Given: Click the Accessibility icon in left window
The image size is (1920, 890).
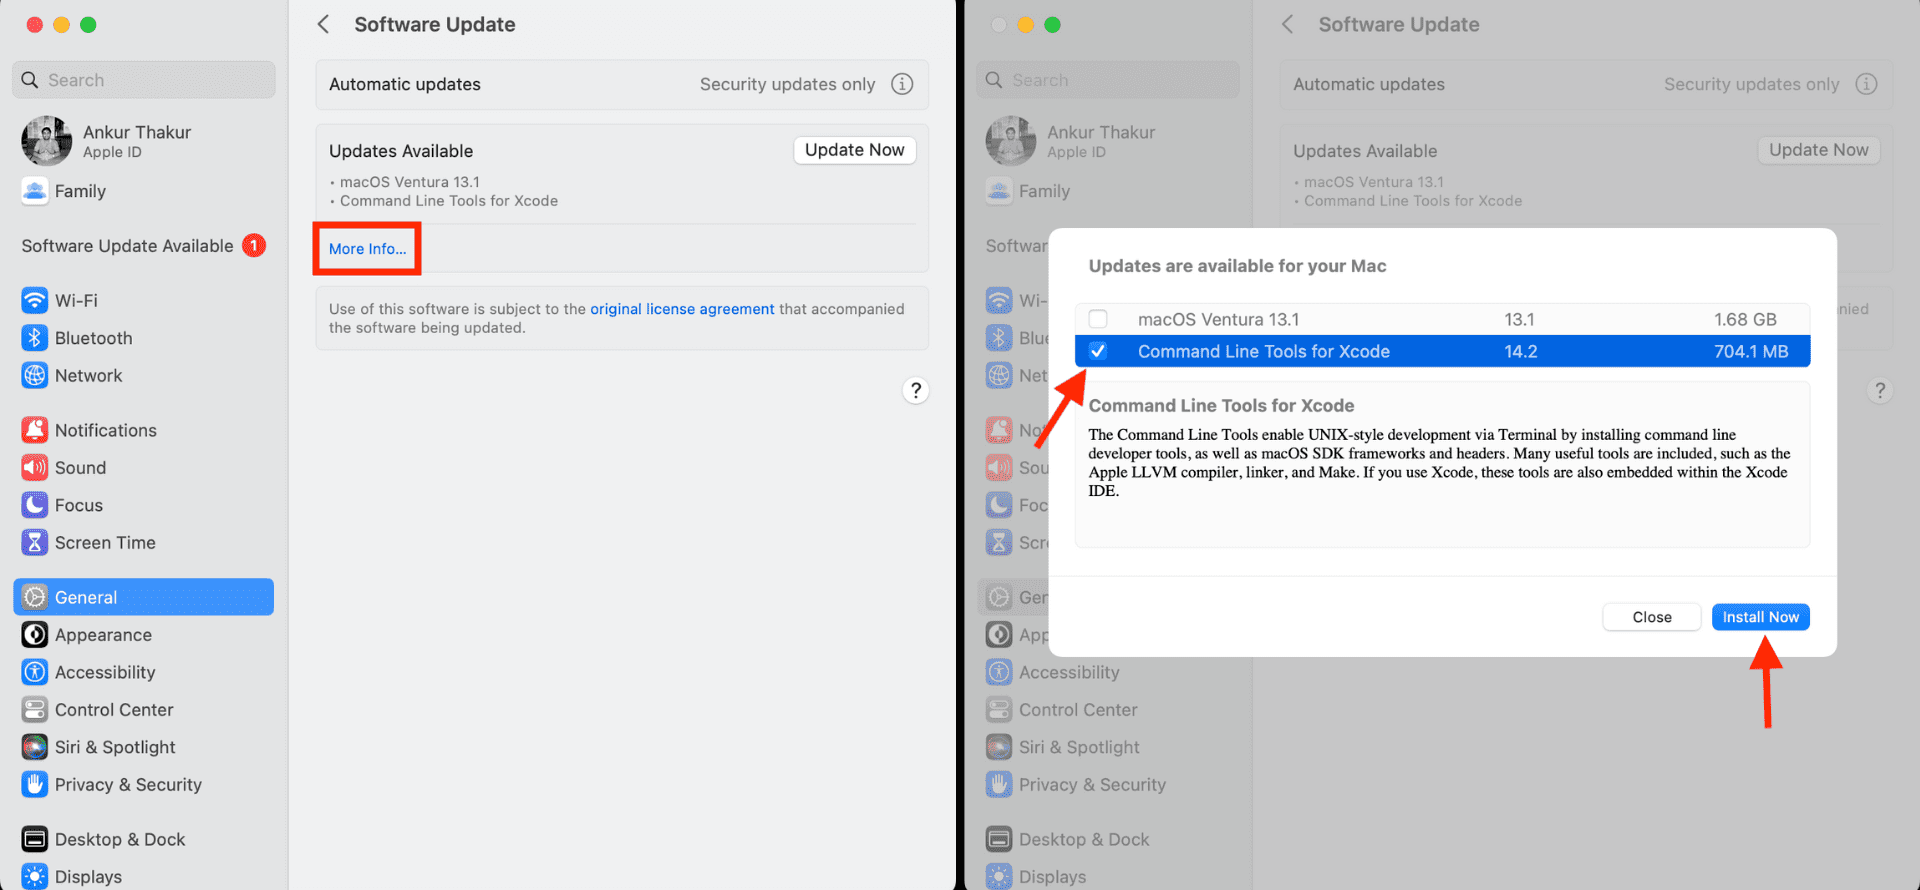Looking at the screenshot, I should click(34, 672).
